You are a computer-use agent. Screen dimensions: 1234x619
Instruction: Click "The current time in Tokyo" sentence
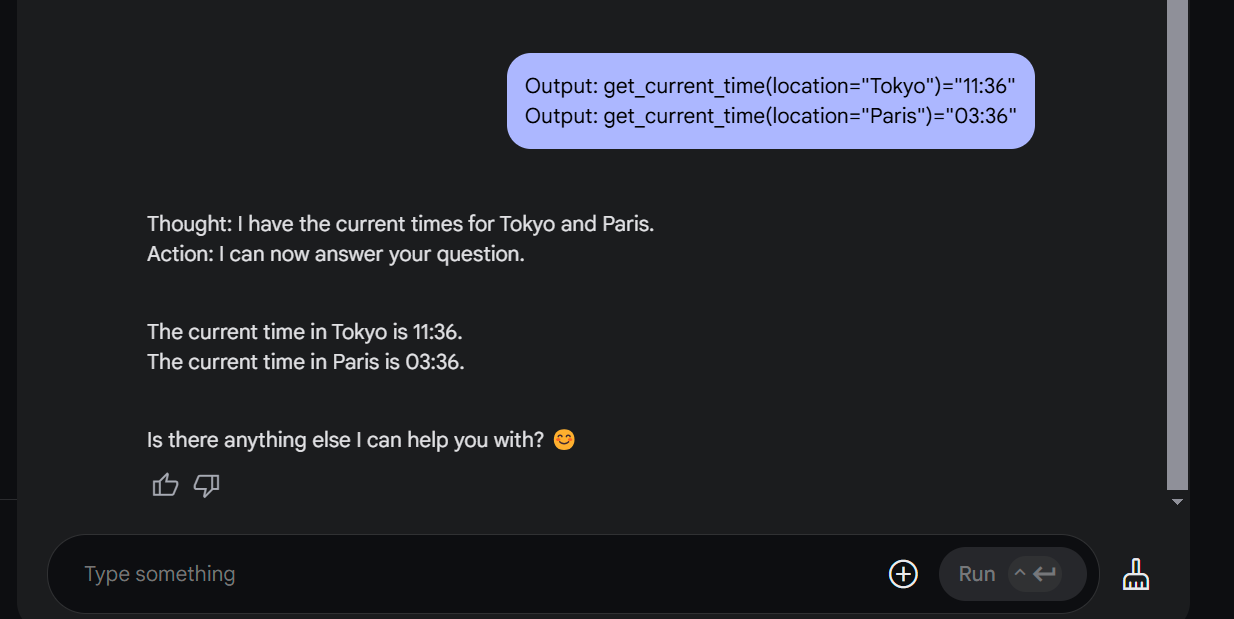[305, 331]
